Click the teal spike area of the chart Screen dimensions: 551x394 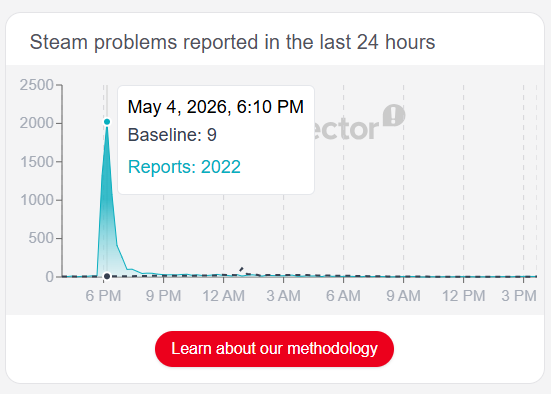click(x=107, y=211)
